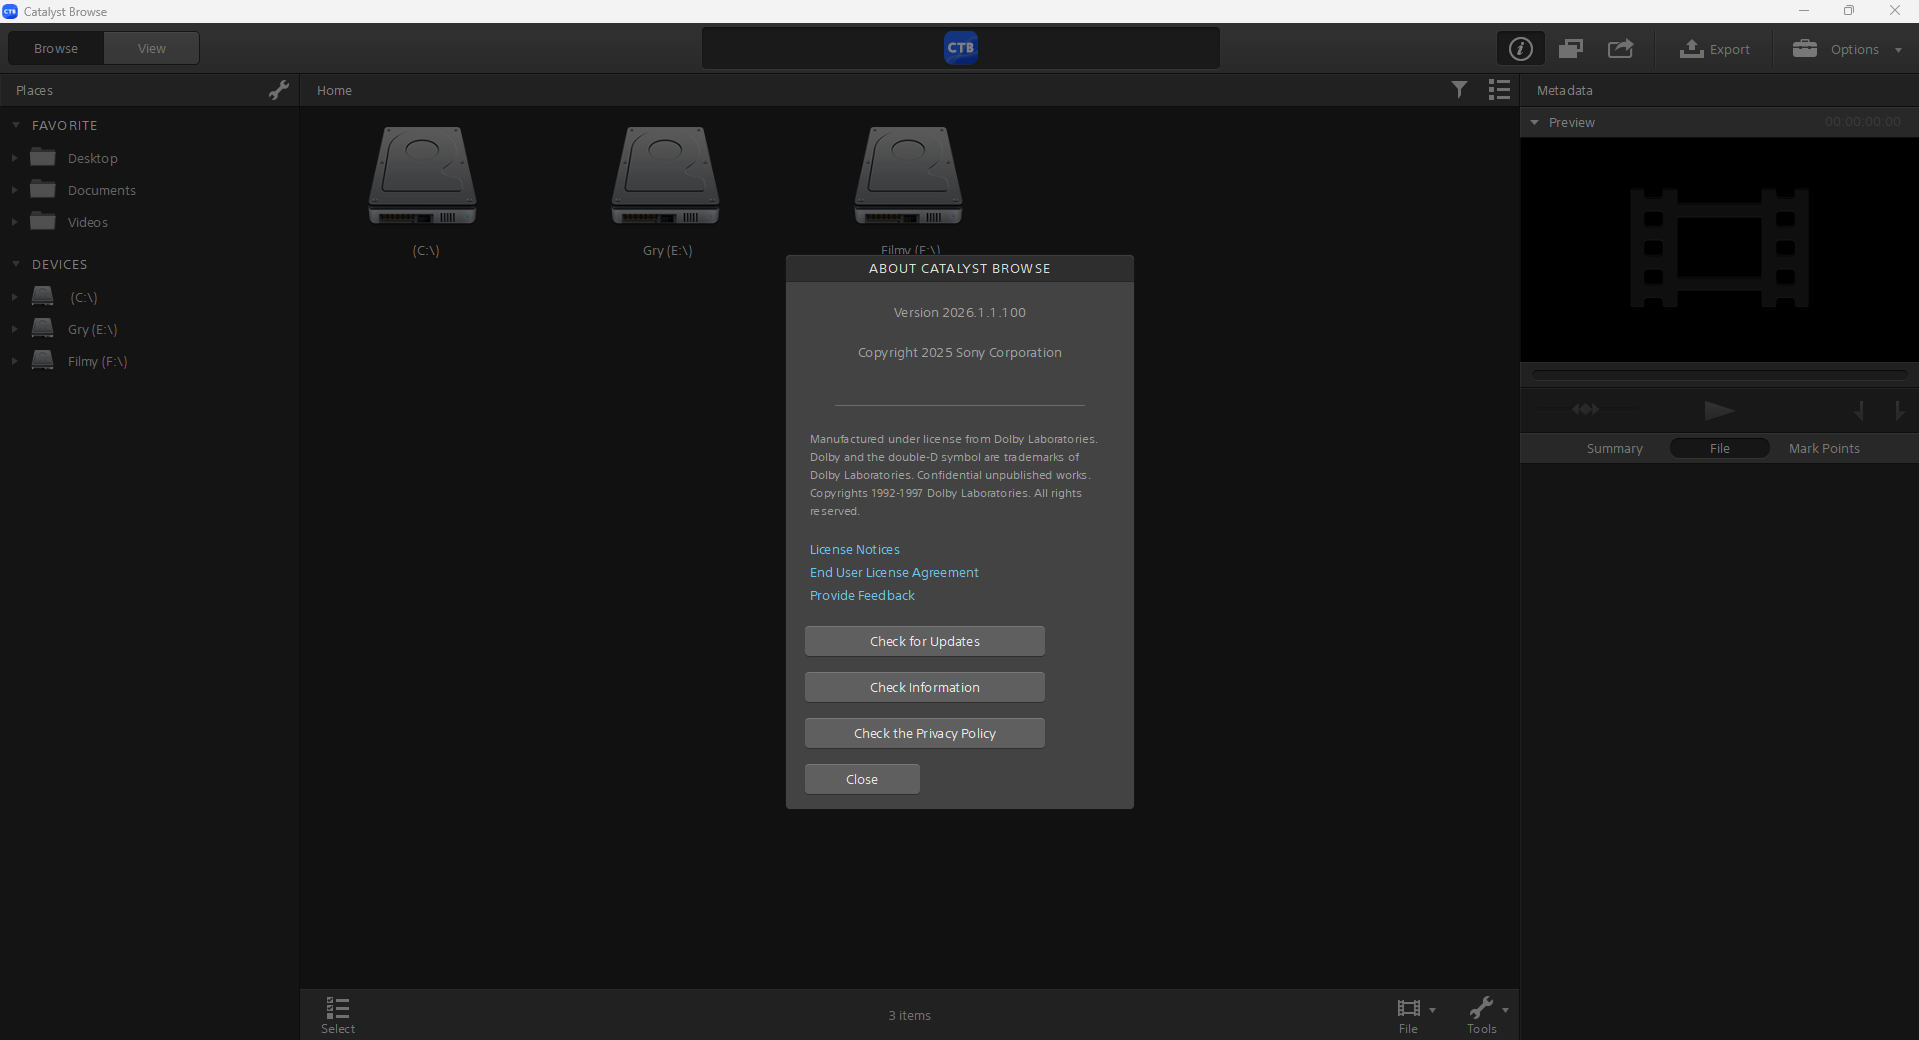The width and height of the screenshot is (1919, 1040).
Task: Close the About Catalyst Browse dialog
Action: click(x=862, y=779)
